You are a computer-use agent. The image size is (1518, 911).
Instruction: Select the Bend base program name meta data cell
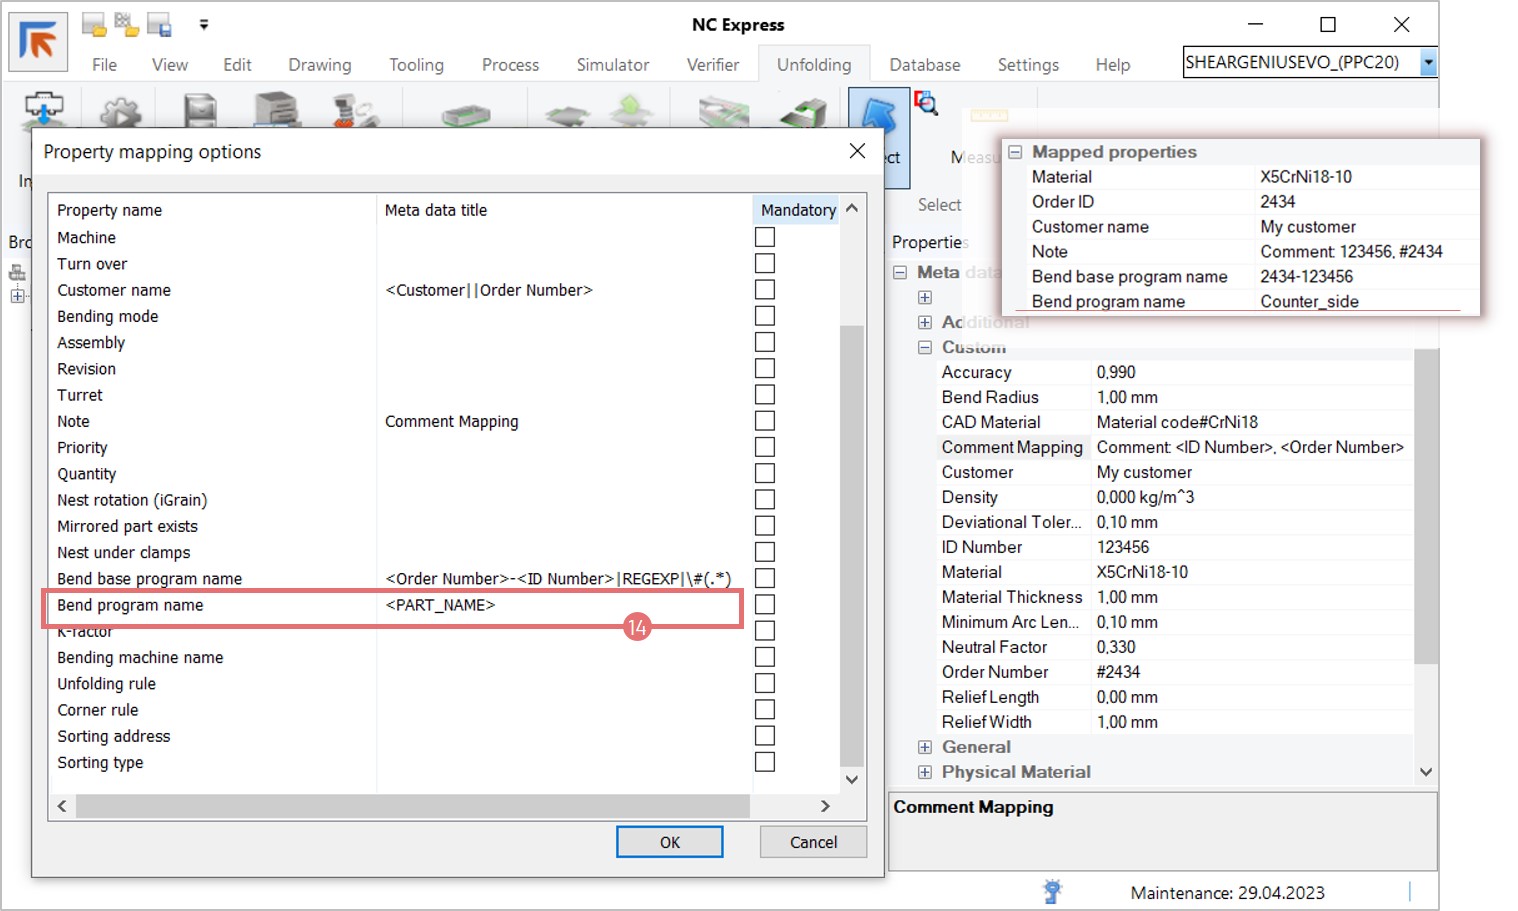pos(558,579)
